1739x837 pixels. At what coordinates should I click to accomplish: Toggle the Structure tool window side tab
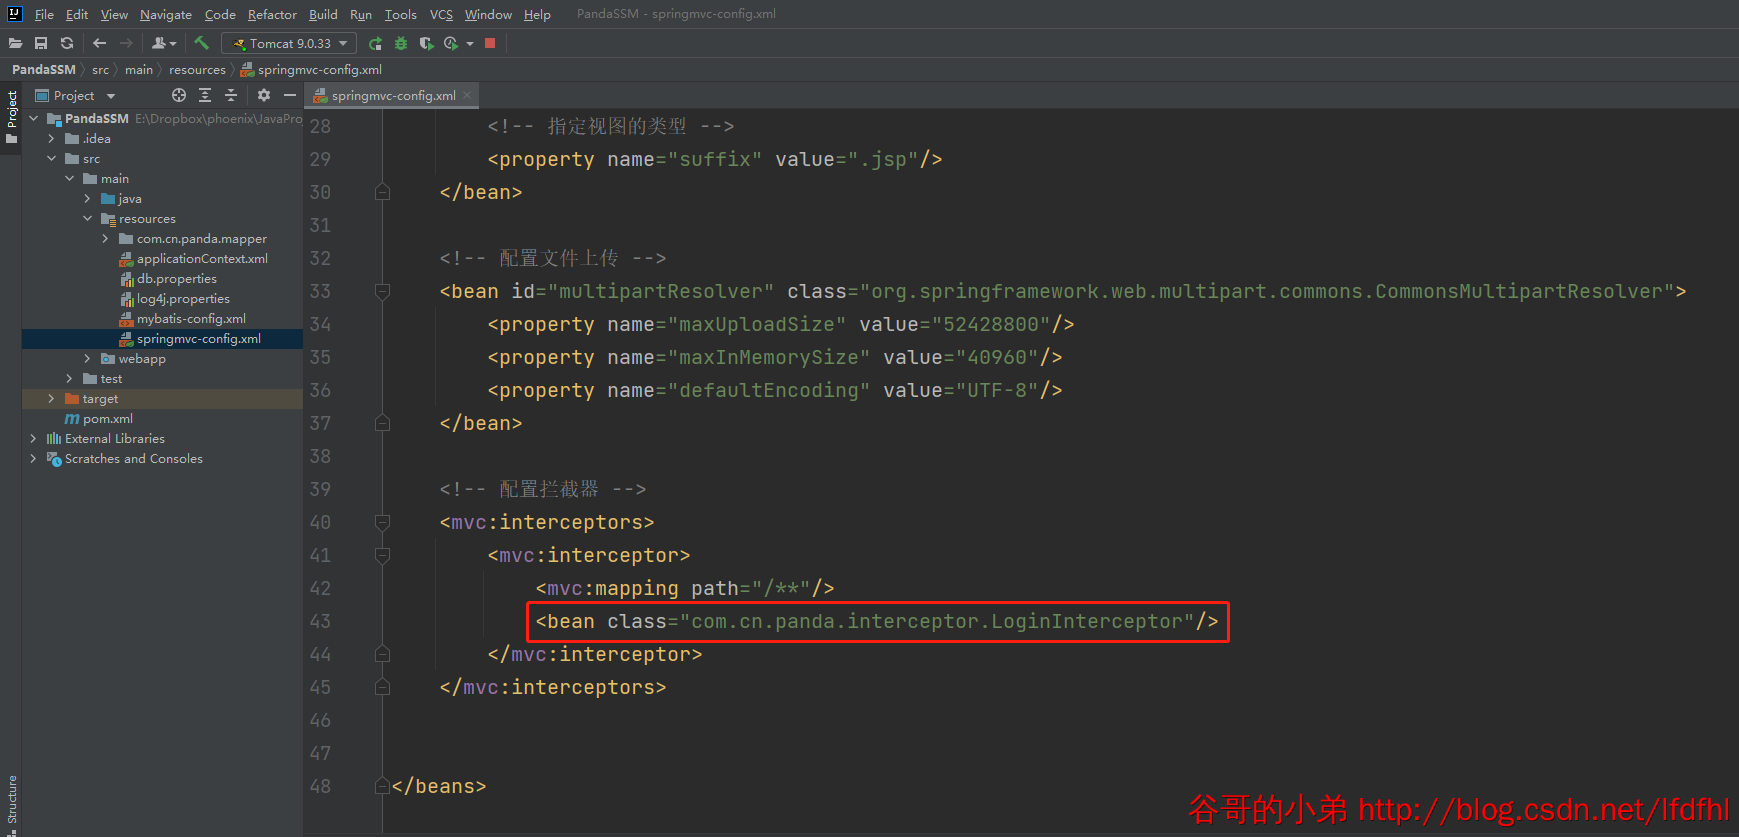11,803
